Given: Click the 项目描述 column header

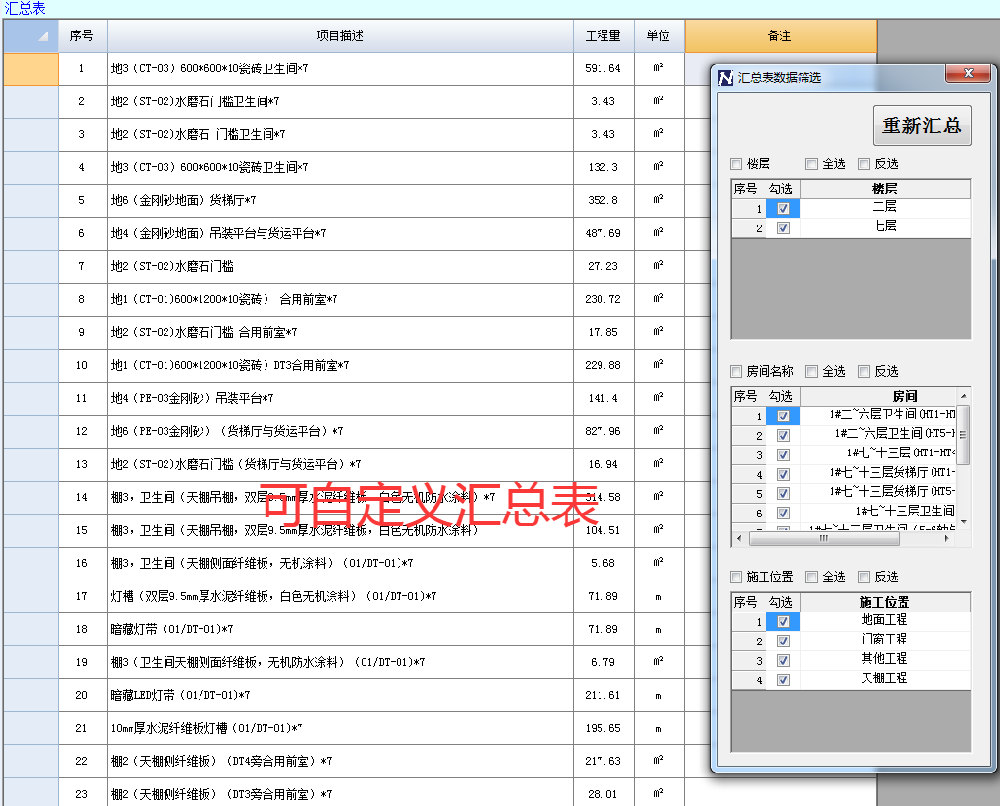Looking at the screenshot, I should pos(340,36).
